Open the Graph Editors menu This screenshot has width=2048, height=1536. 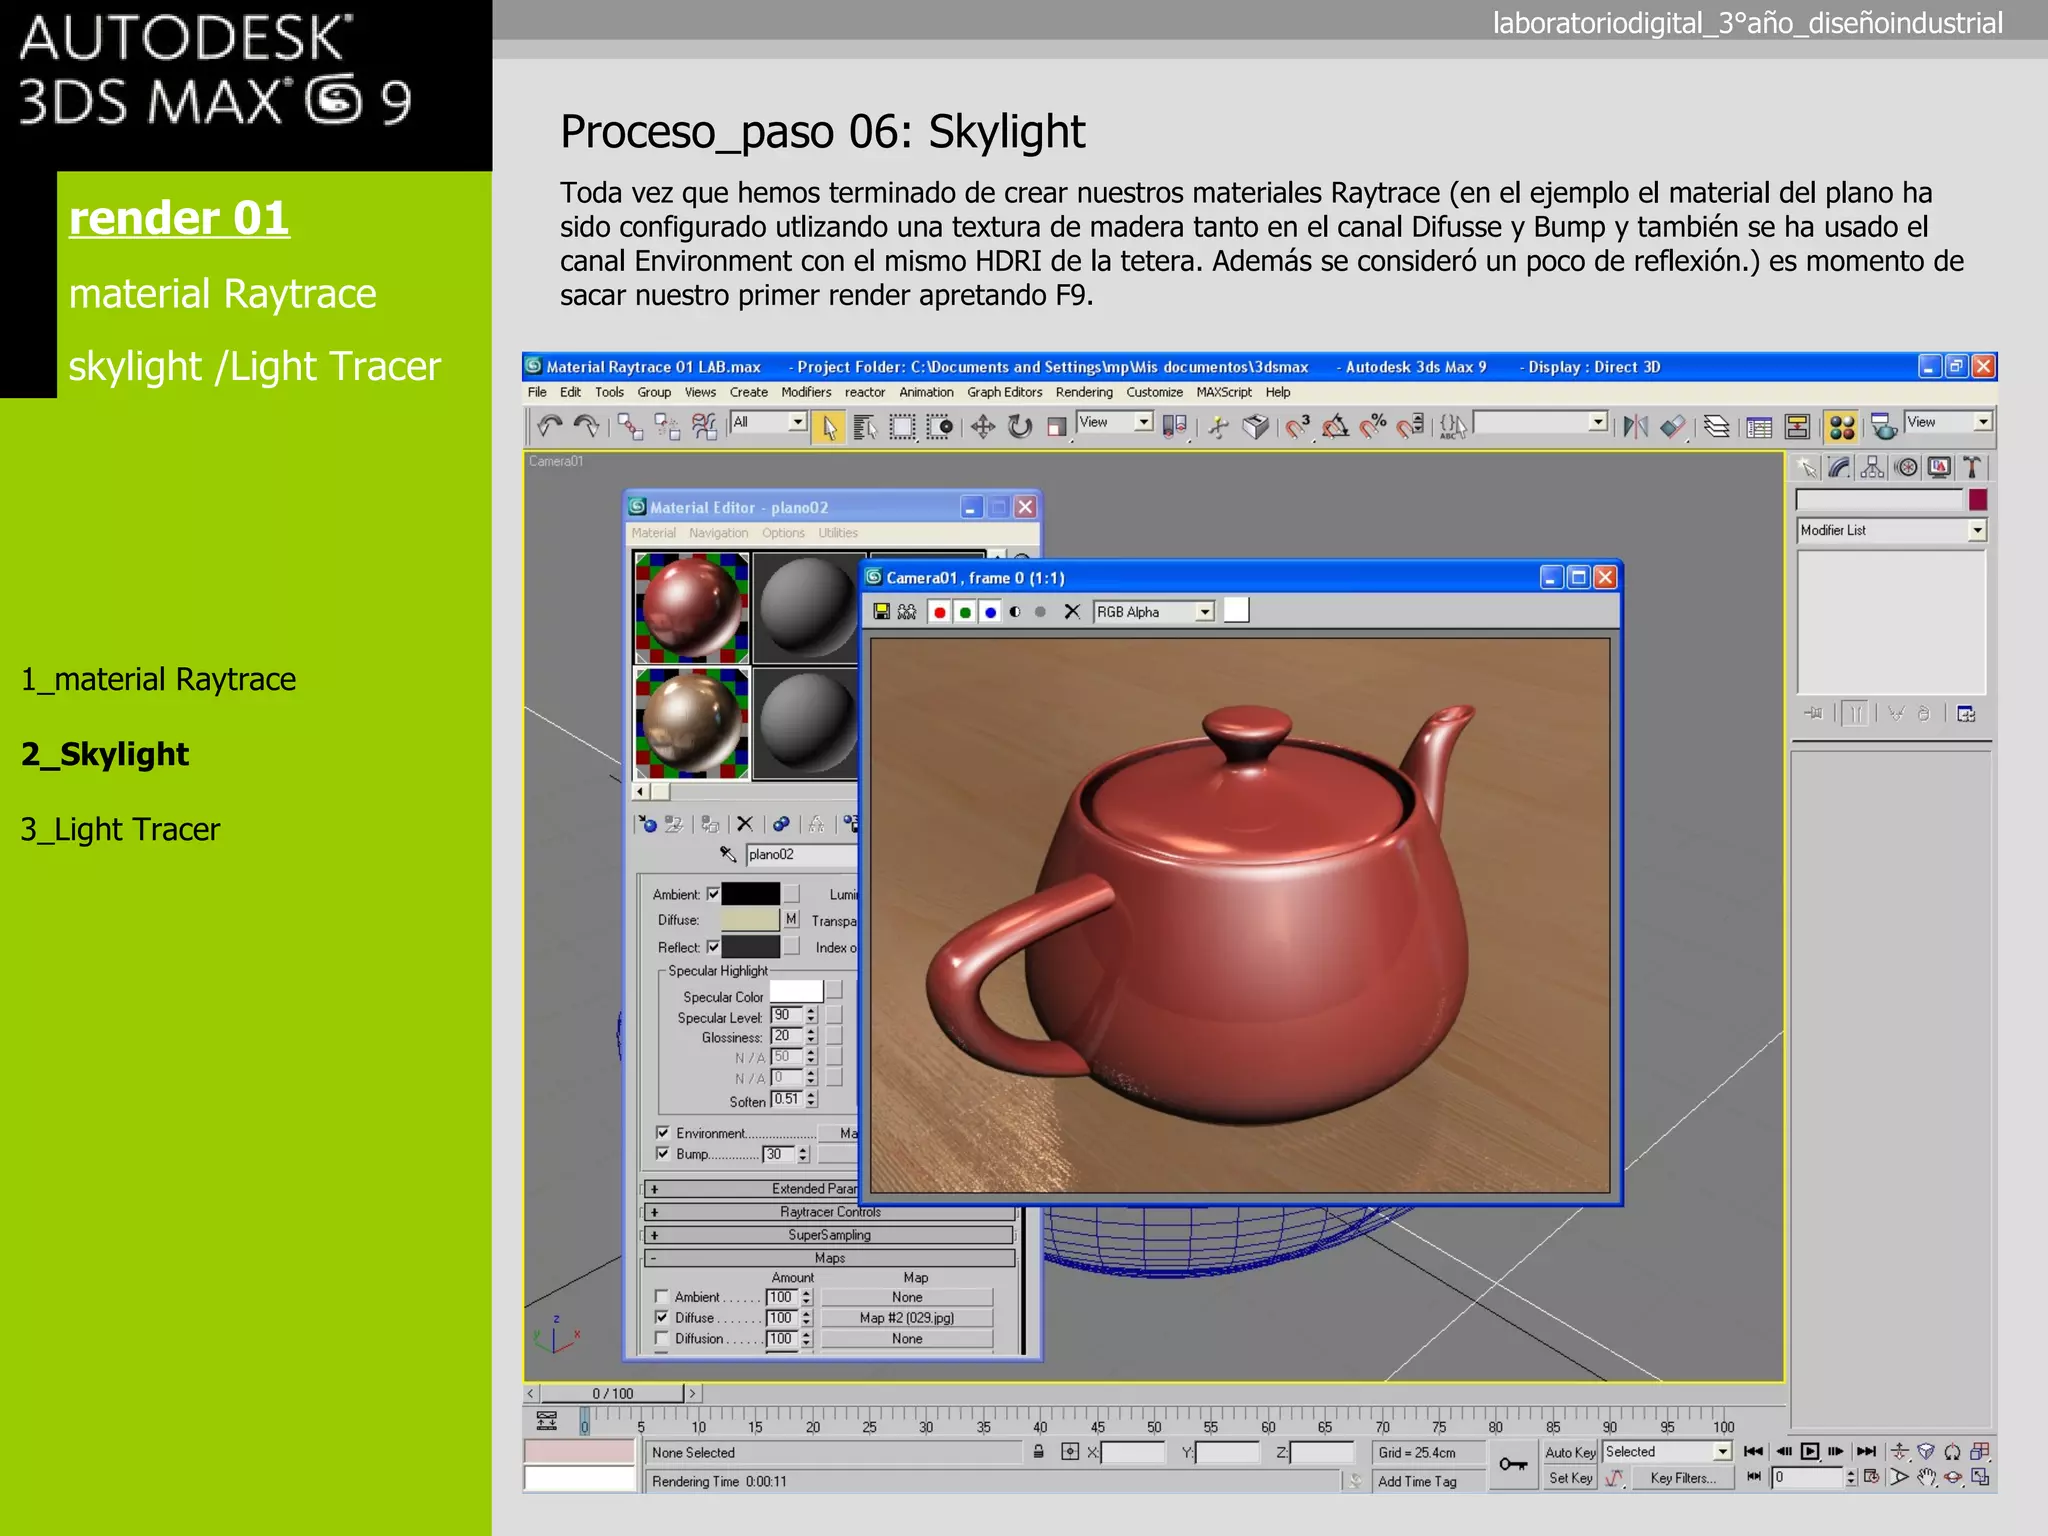point(1004,392)
